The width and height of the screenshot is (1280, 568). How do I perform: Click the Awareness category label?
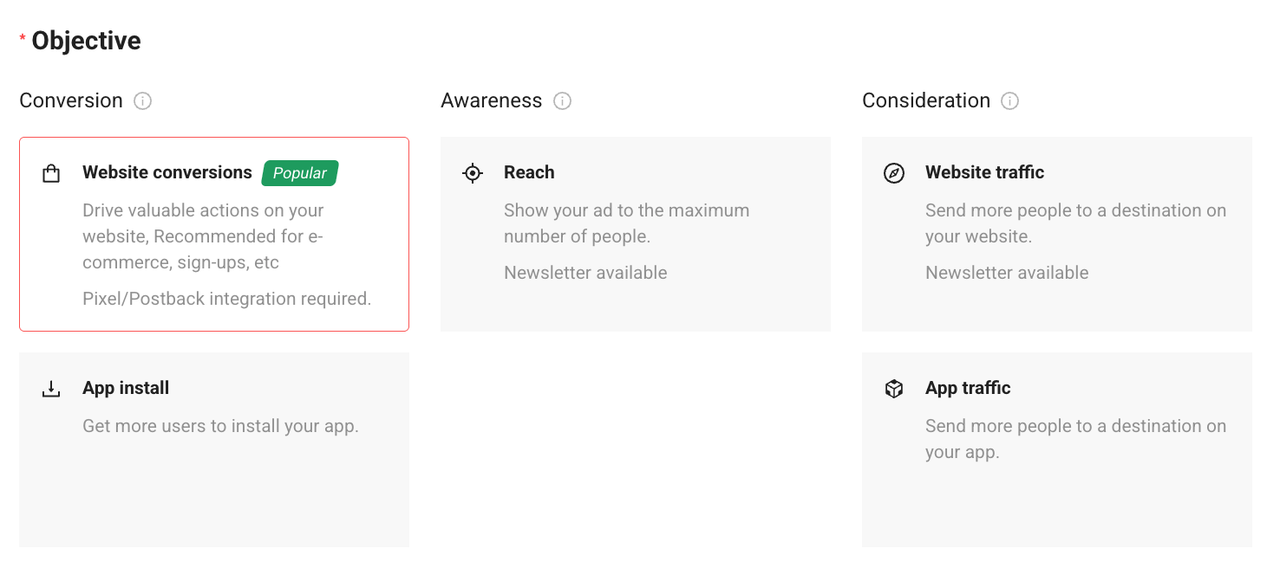(x=491, y=101)
